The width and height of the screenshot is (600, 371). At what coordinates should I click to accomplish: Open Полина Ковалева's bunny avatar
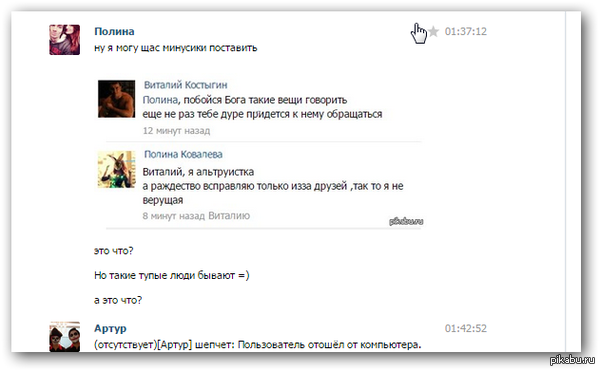(116, 169)
